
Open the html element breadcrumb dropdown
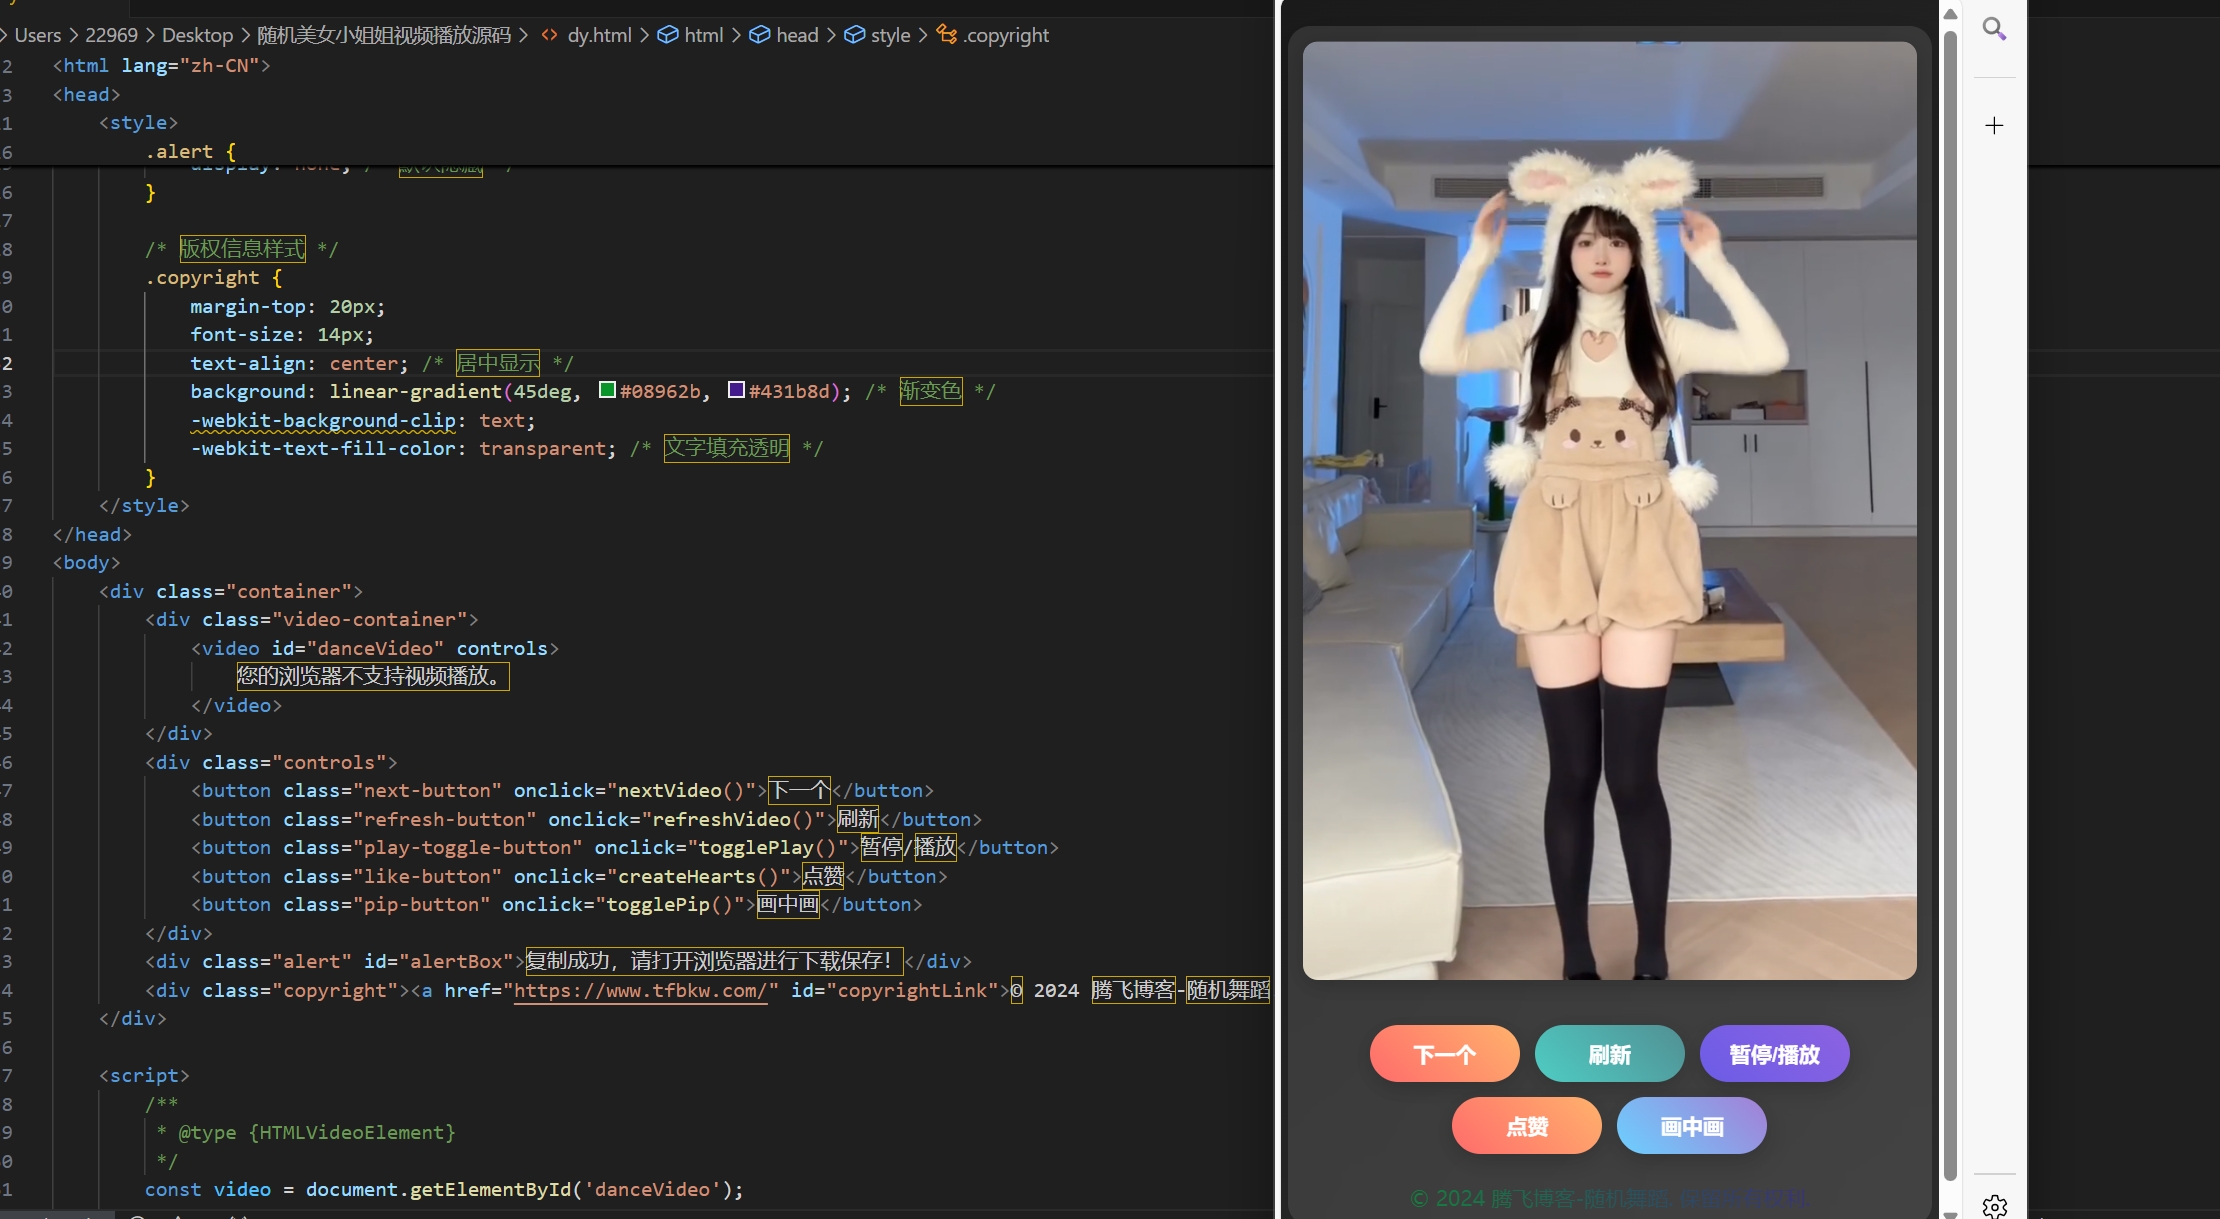coord(703,35)
